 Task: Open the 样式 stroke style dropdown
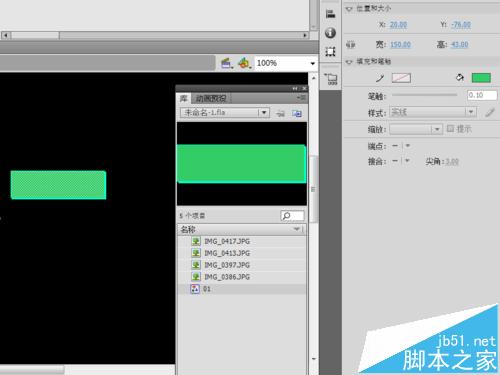click(471, 112)
